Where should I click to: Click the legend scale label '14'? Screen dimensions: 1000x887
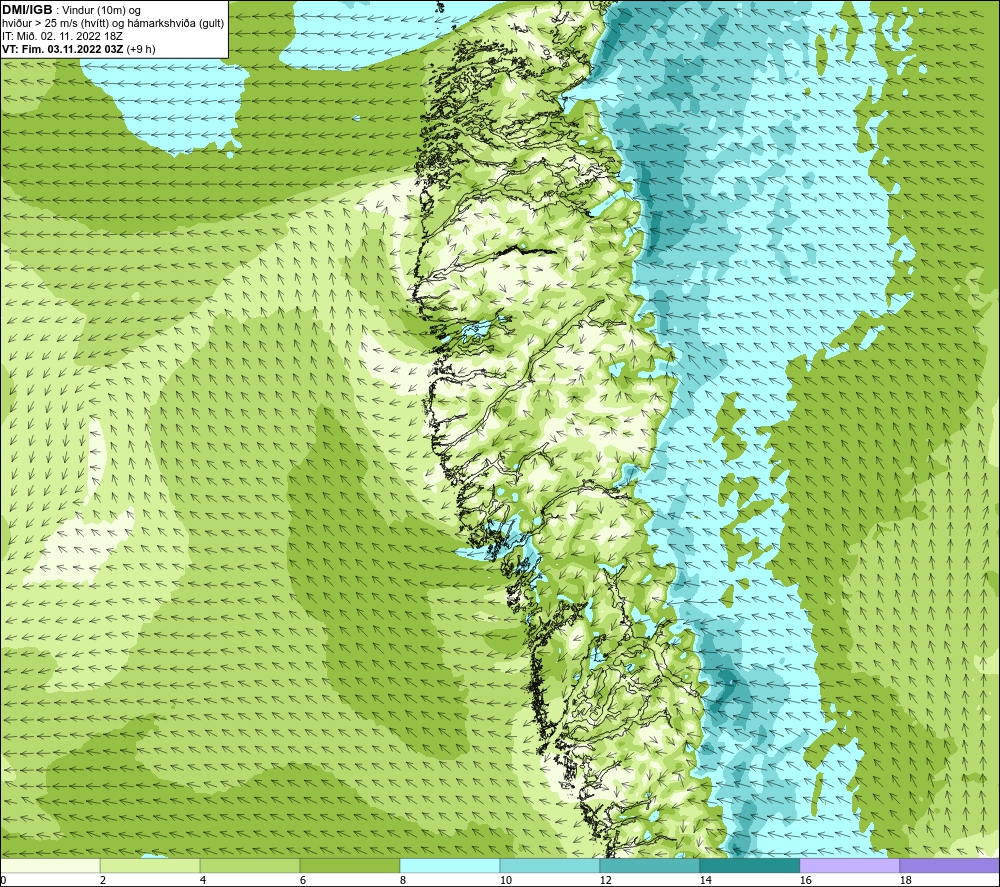coord(705,881)
